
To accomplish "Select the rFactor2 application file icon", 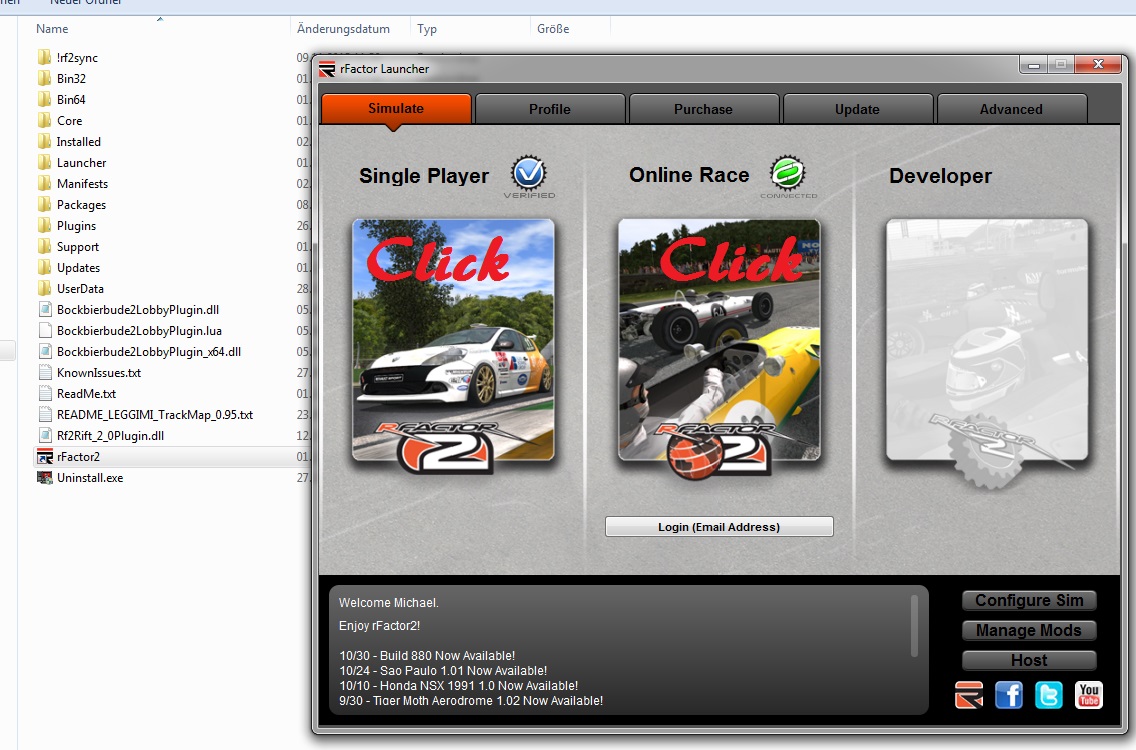I will click(44, 457).
